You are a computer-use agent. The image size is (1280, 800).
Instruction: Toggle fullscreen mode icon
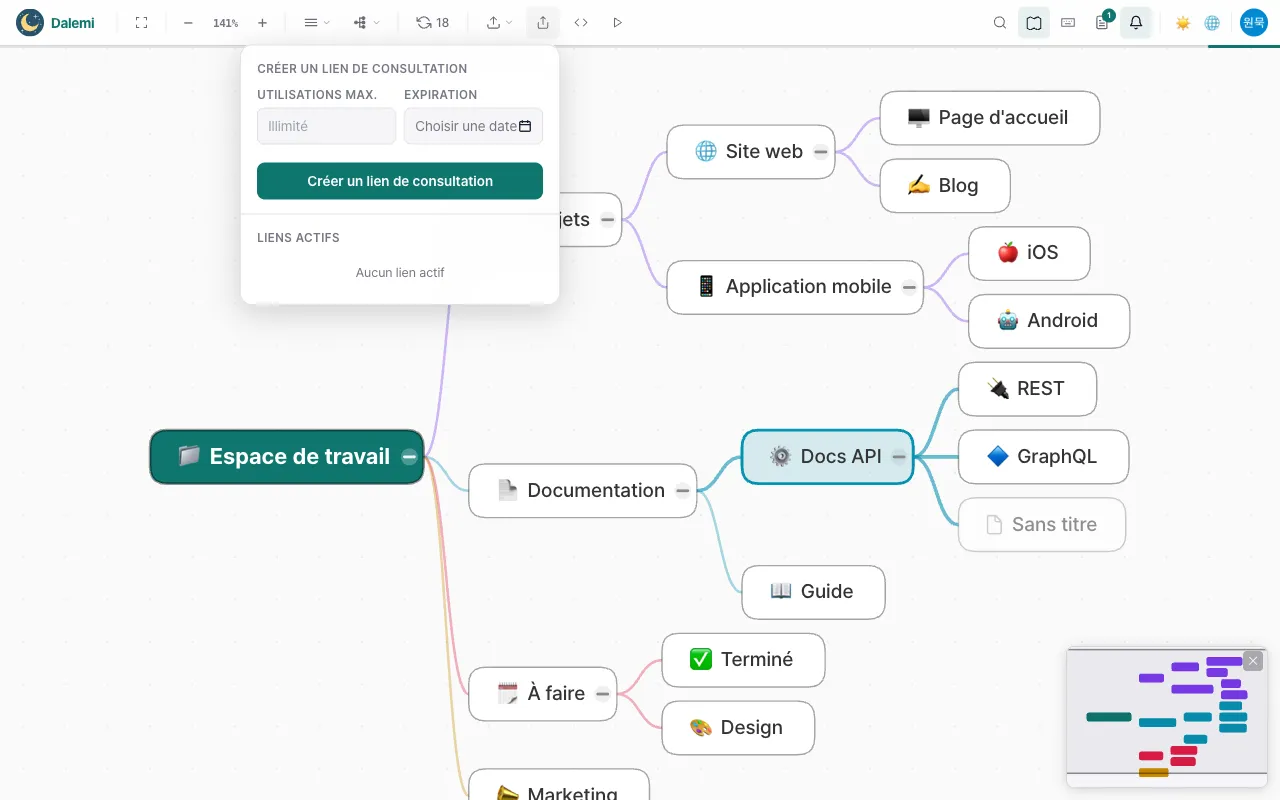(141, 22)
